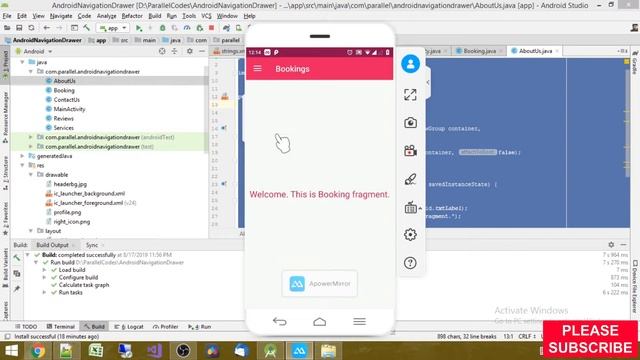
Task: Click the Make Project hammer icon
Action: (87, 28)
